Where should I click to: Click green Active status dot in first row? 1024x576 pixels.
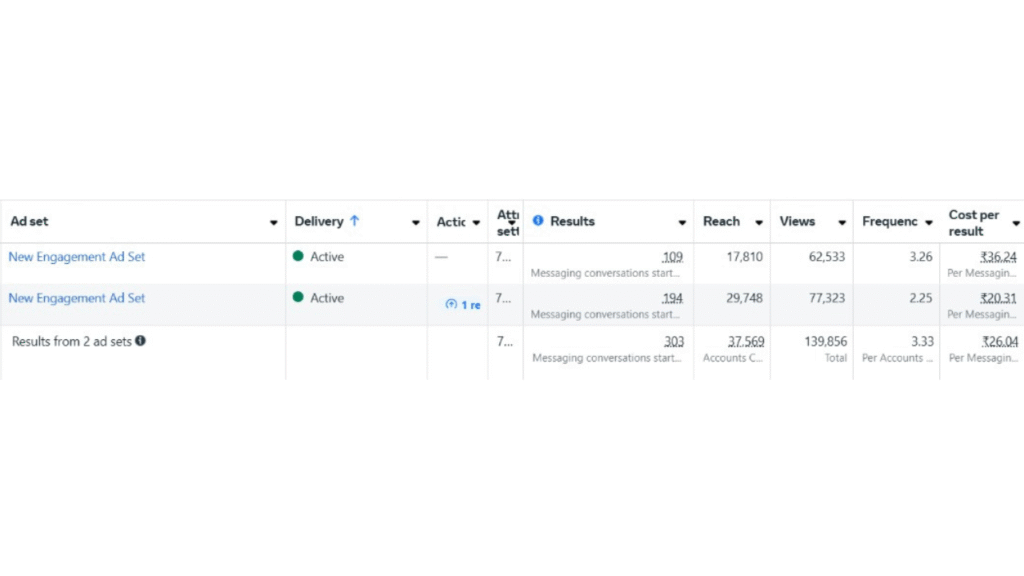(298, 256)
